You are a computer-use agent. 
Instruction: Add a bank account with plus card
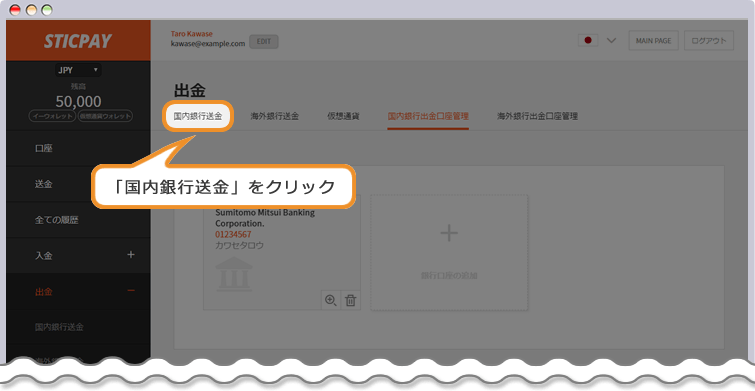point(449,252)
